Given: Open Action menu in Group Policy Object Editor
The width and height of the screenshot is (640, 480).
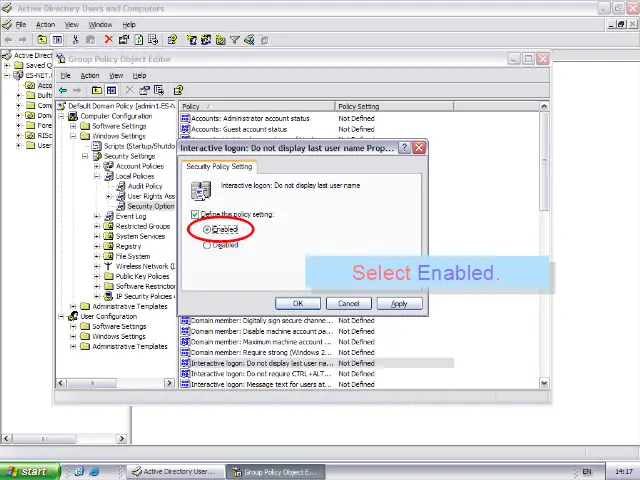Looking at the screenshot, I should 90,76.
